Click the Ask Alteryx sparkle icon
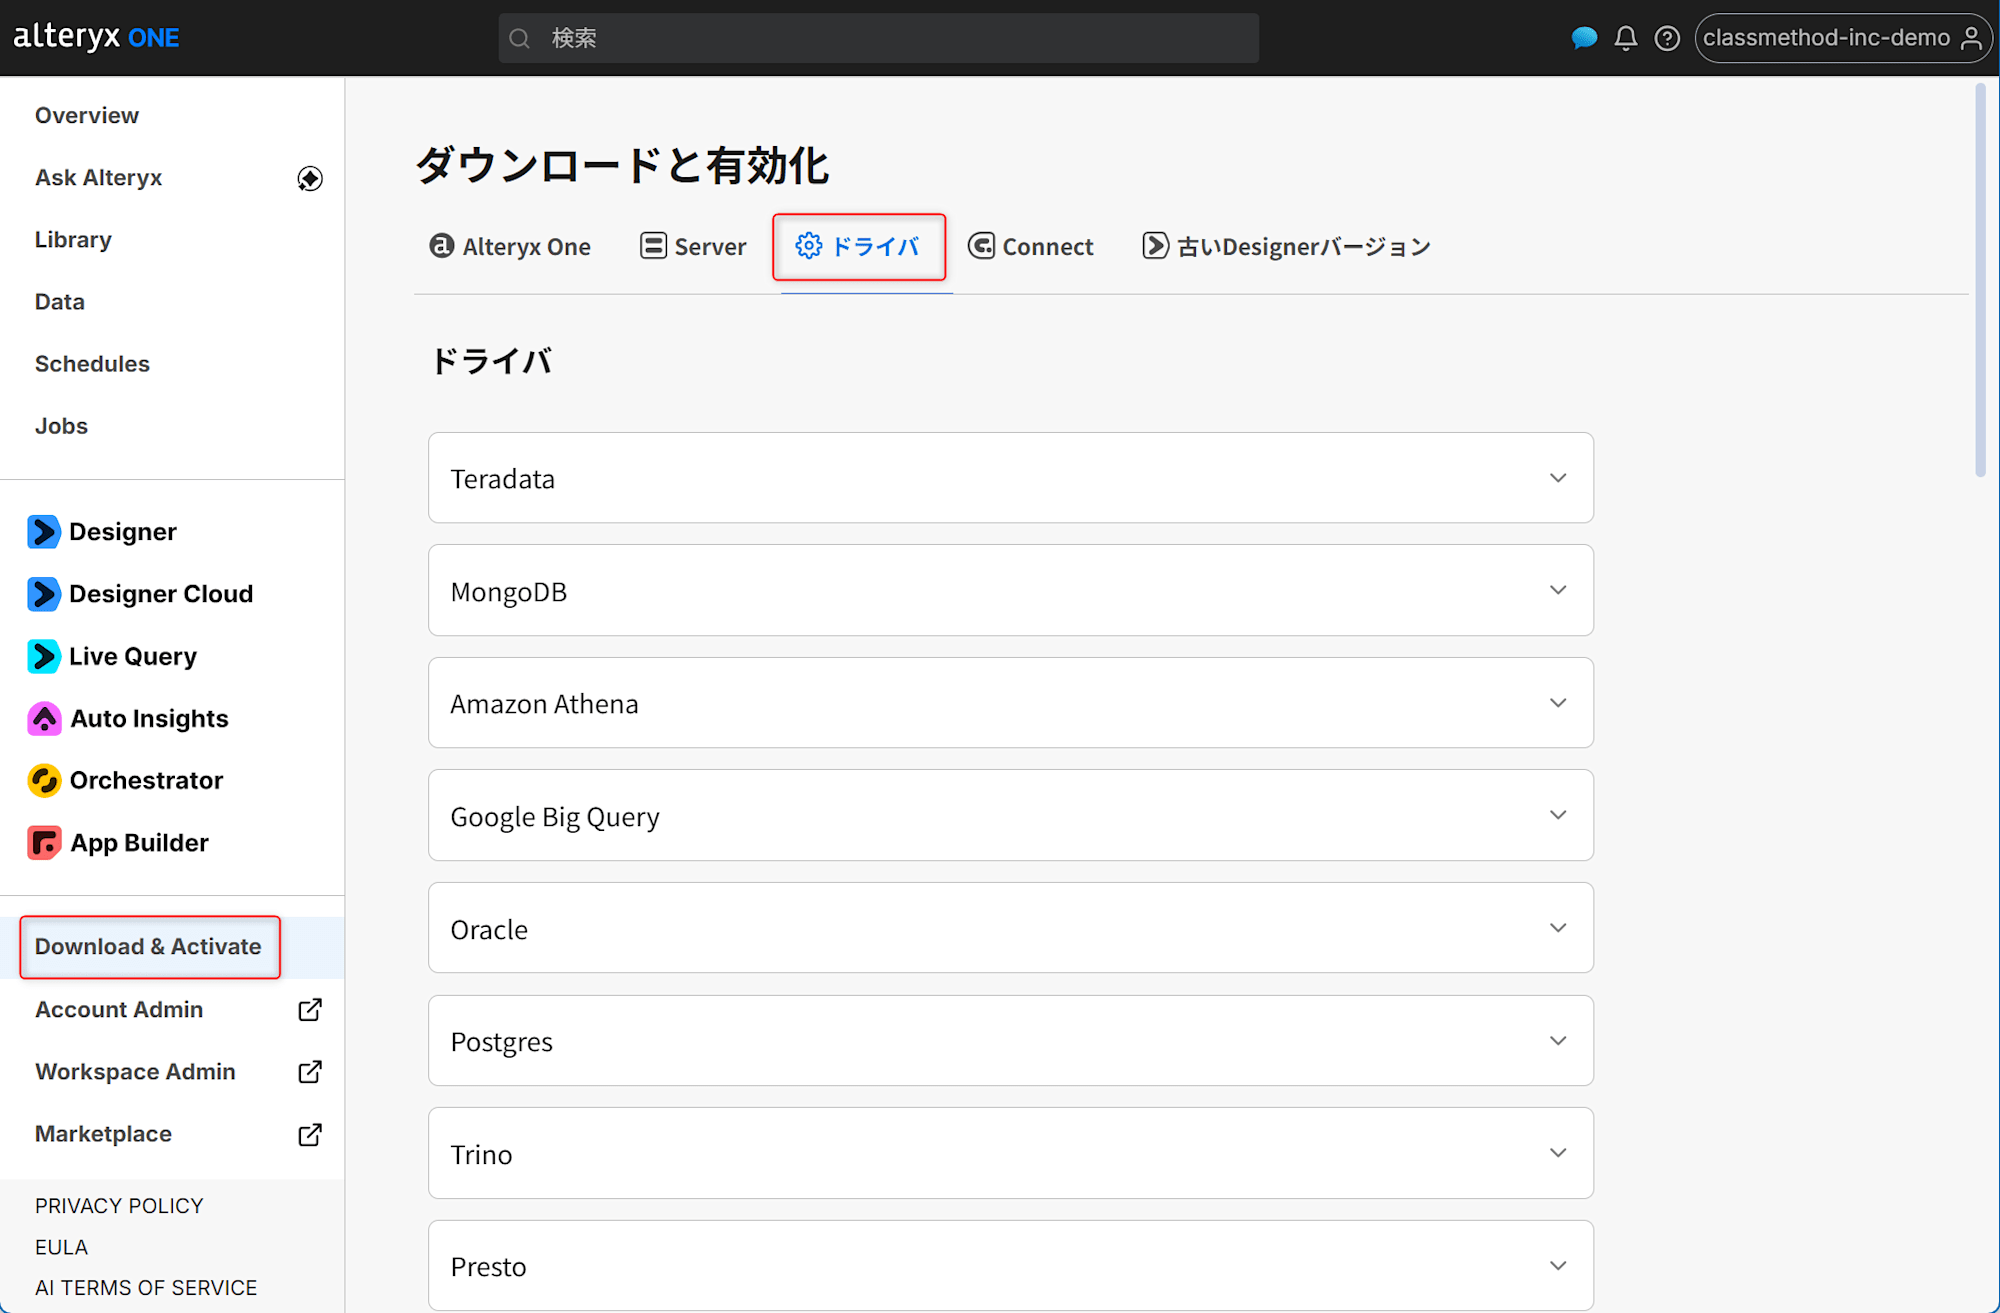 tap(310, 178)
